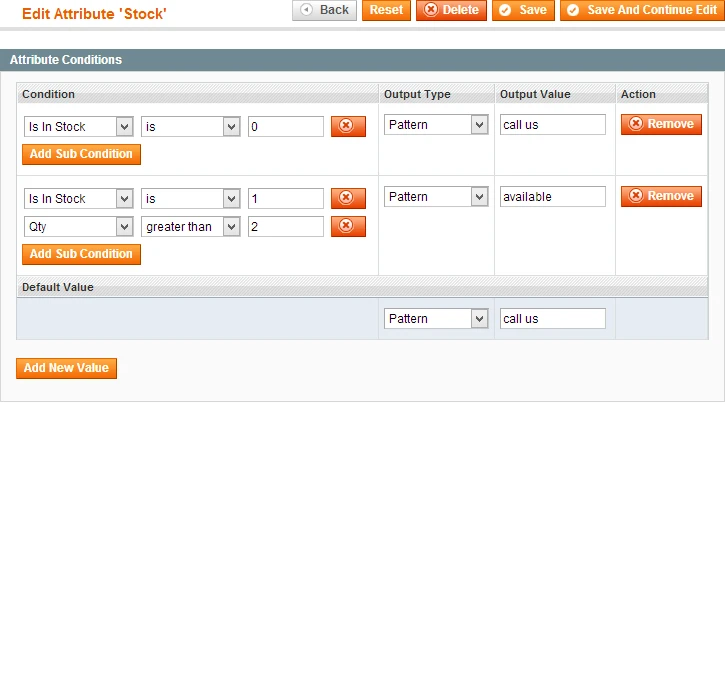Open the Qty attribute dropdown
725x680 pixels.
[x=79, y=227]
